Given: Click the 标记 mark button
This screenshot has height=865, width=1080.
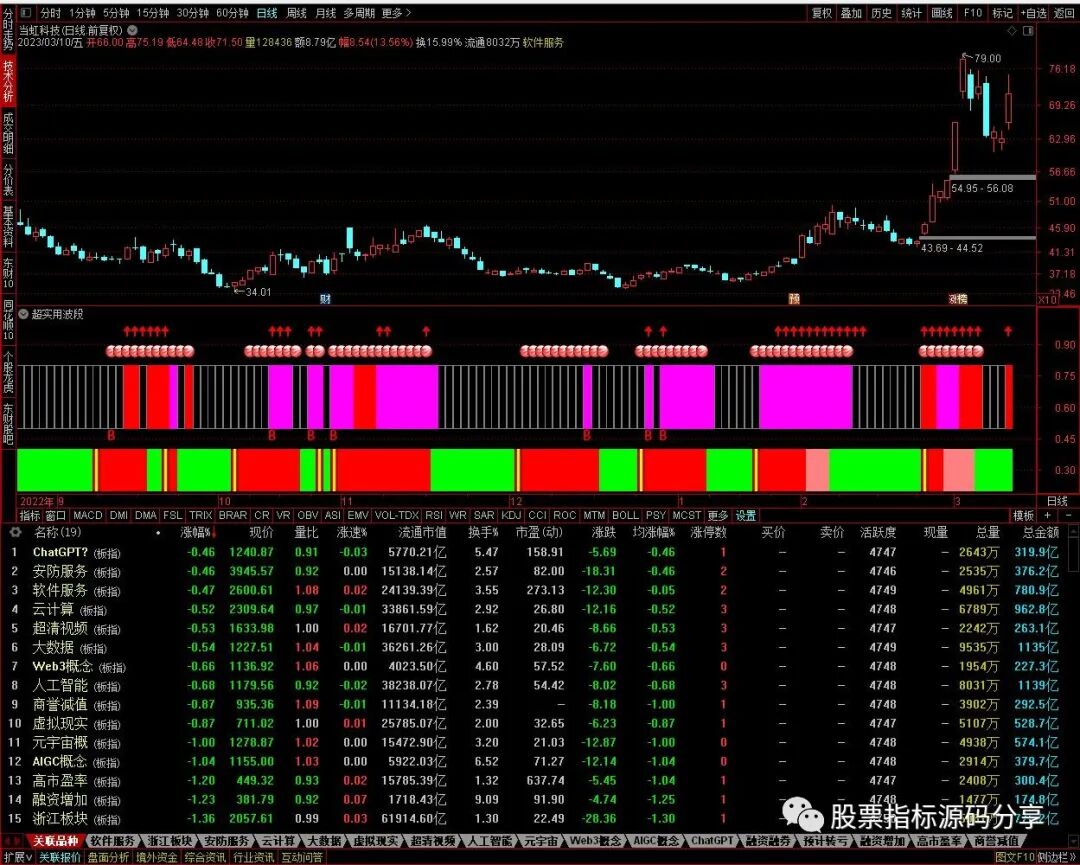Looking at the screenshot, I should click(1002, 13).
